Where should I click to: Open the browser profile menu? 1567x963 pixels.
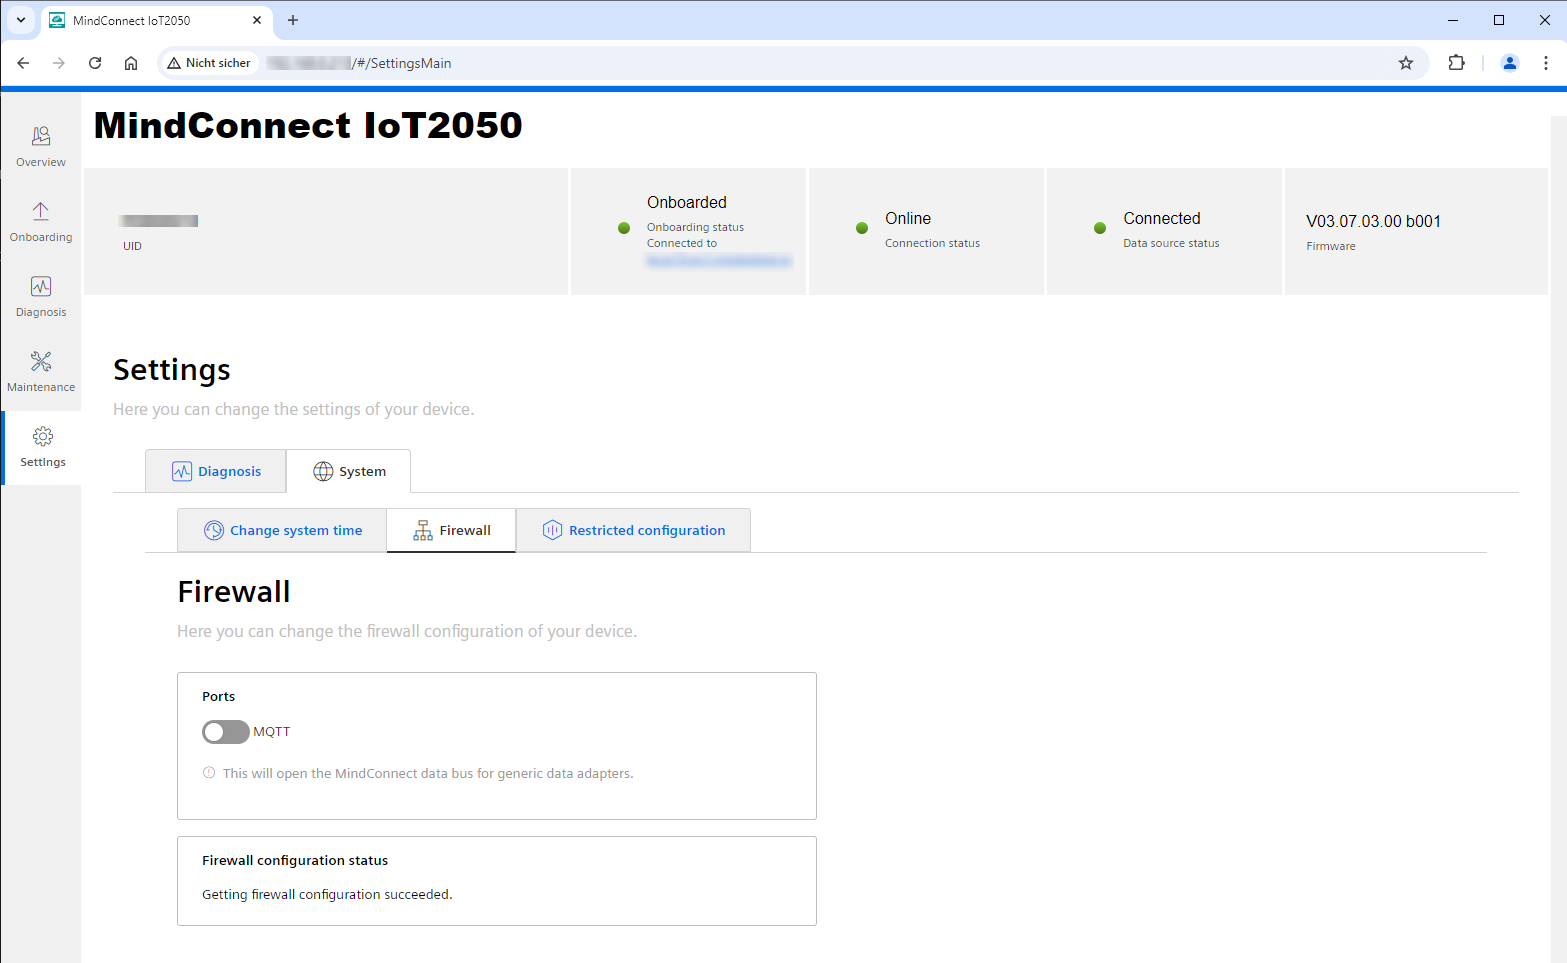[x=1510, y=63]
